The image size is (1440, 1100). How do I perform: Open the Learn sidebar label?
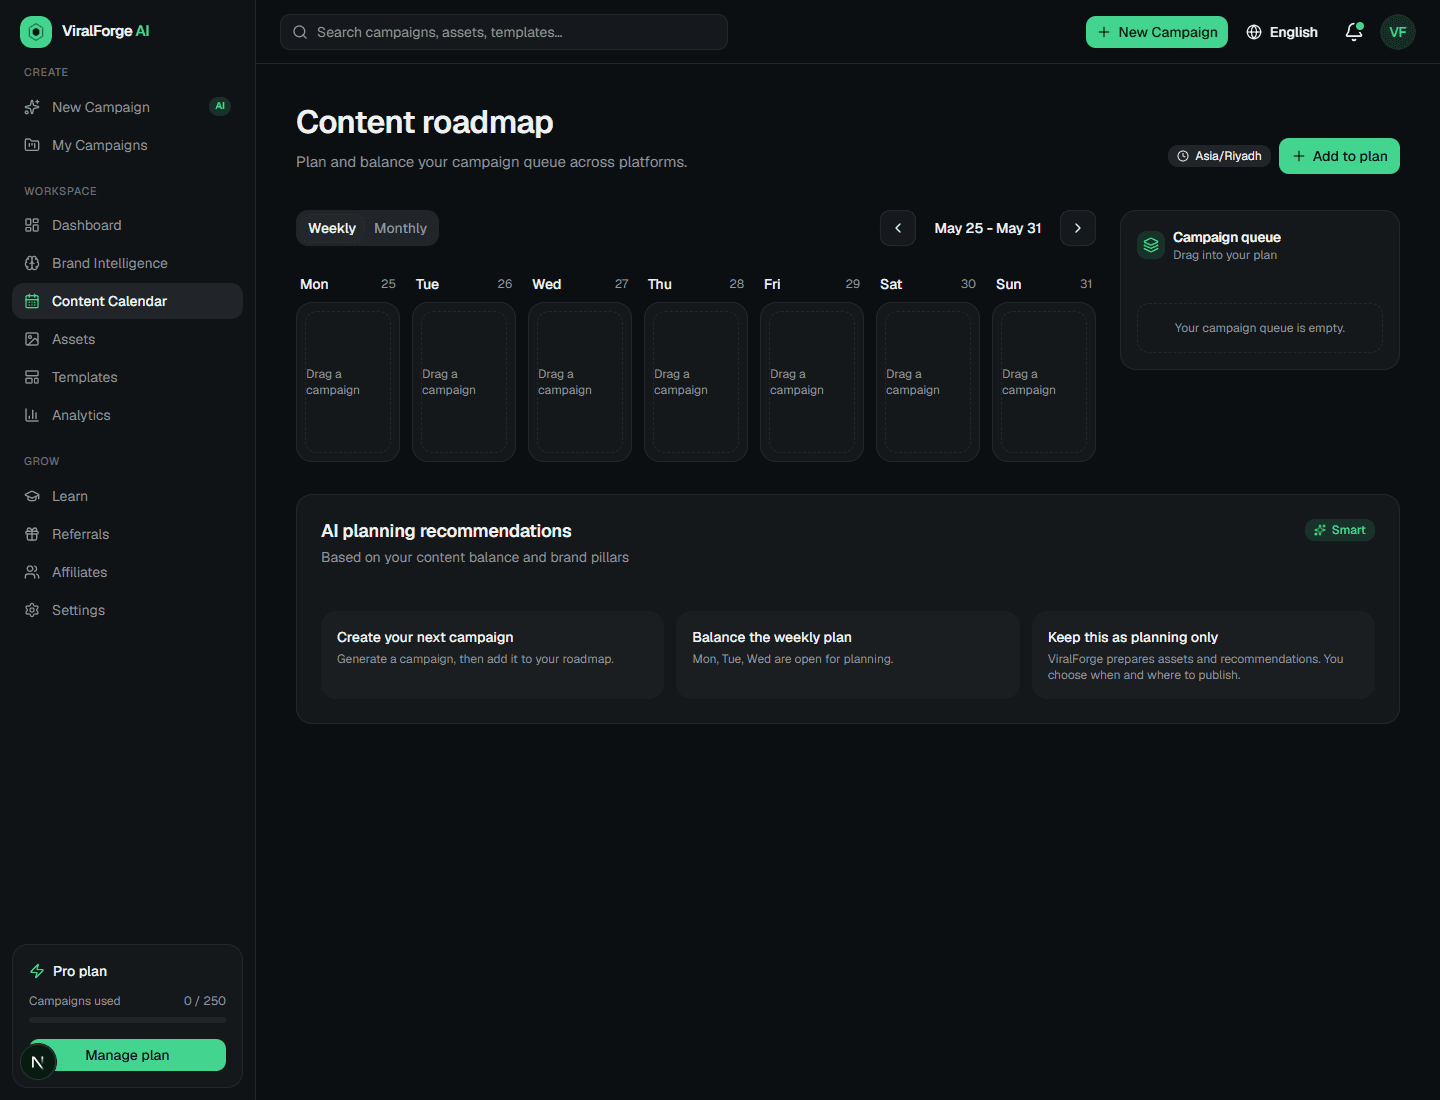[70, 496]
